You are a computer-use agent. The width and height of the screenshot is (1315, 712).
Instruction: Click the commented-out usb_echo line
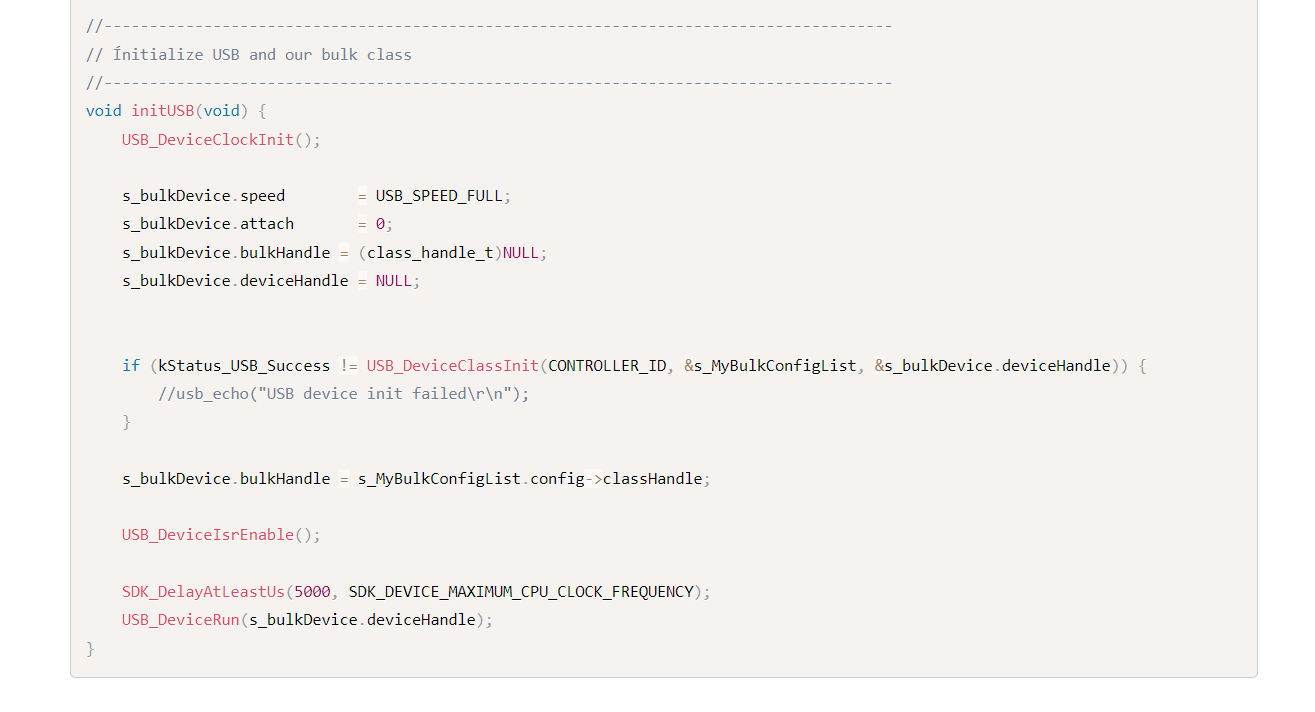(x=343, y=394)
